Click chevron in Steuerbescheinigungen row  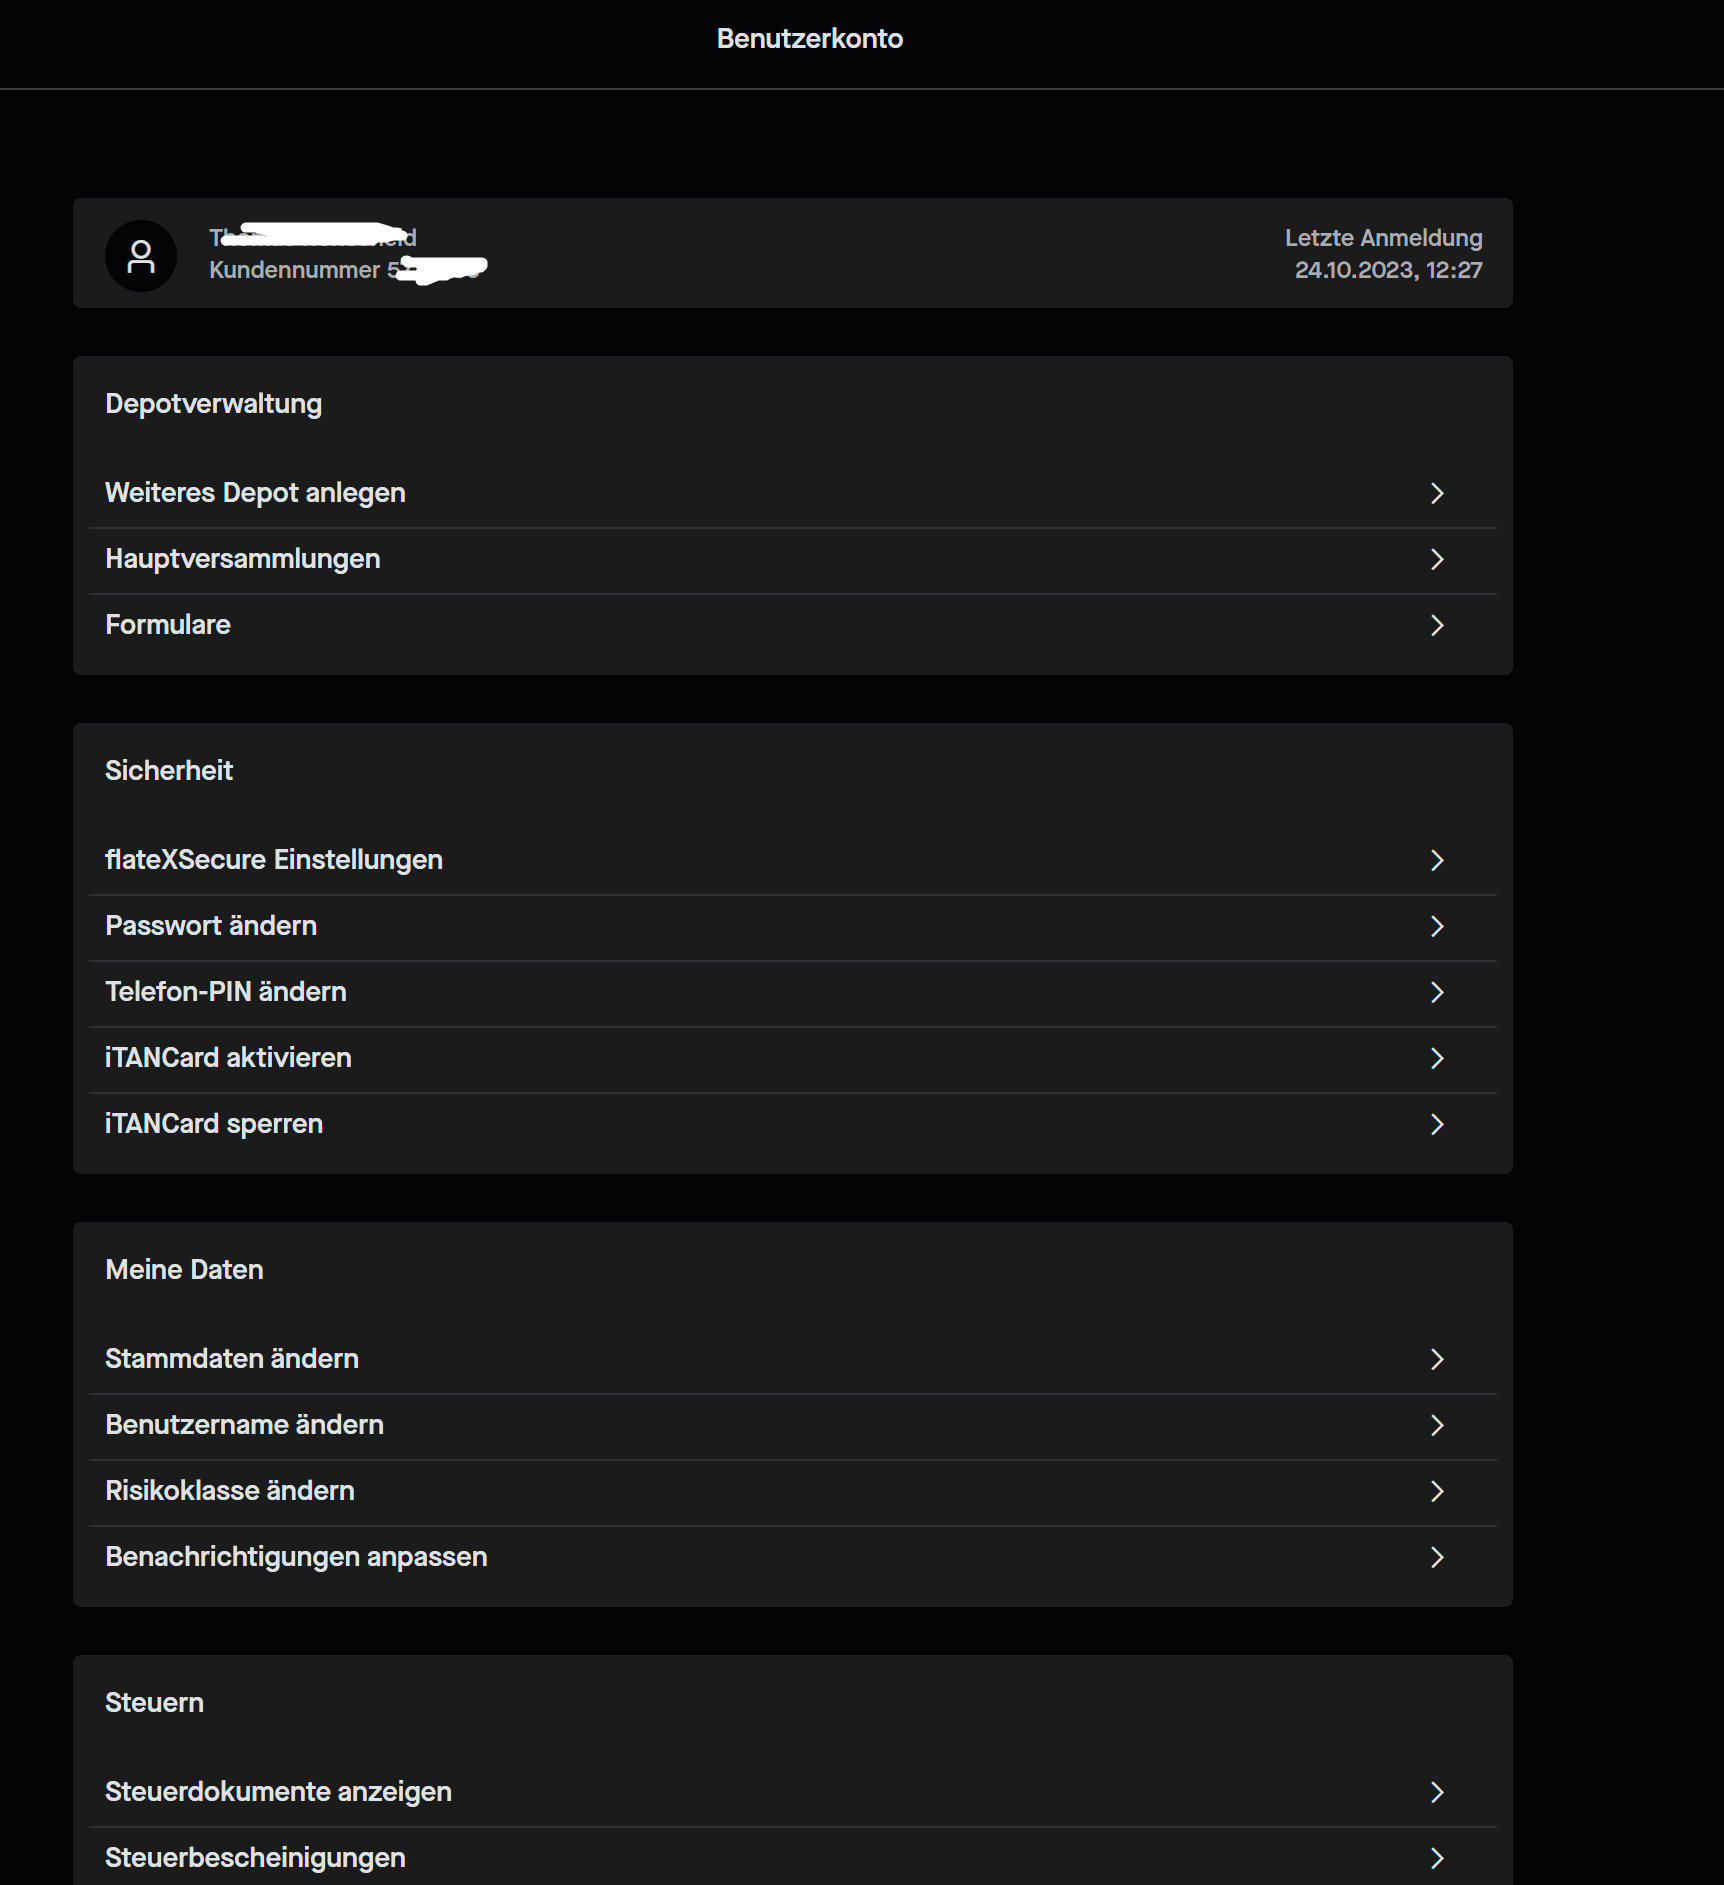pyautogui.click(x=1437, y=1858)
